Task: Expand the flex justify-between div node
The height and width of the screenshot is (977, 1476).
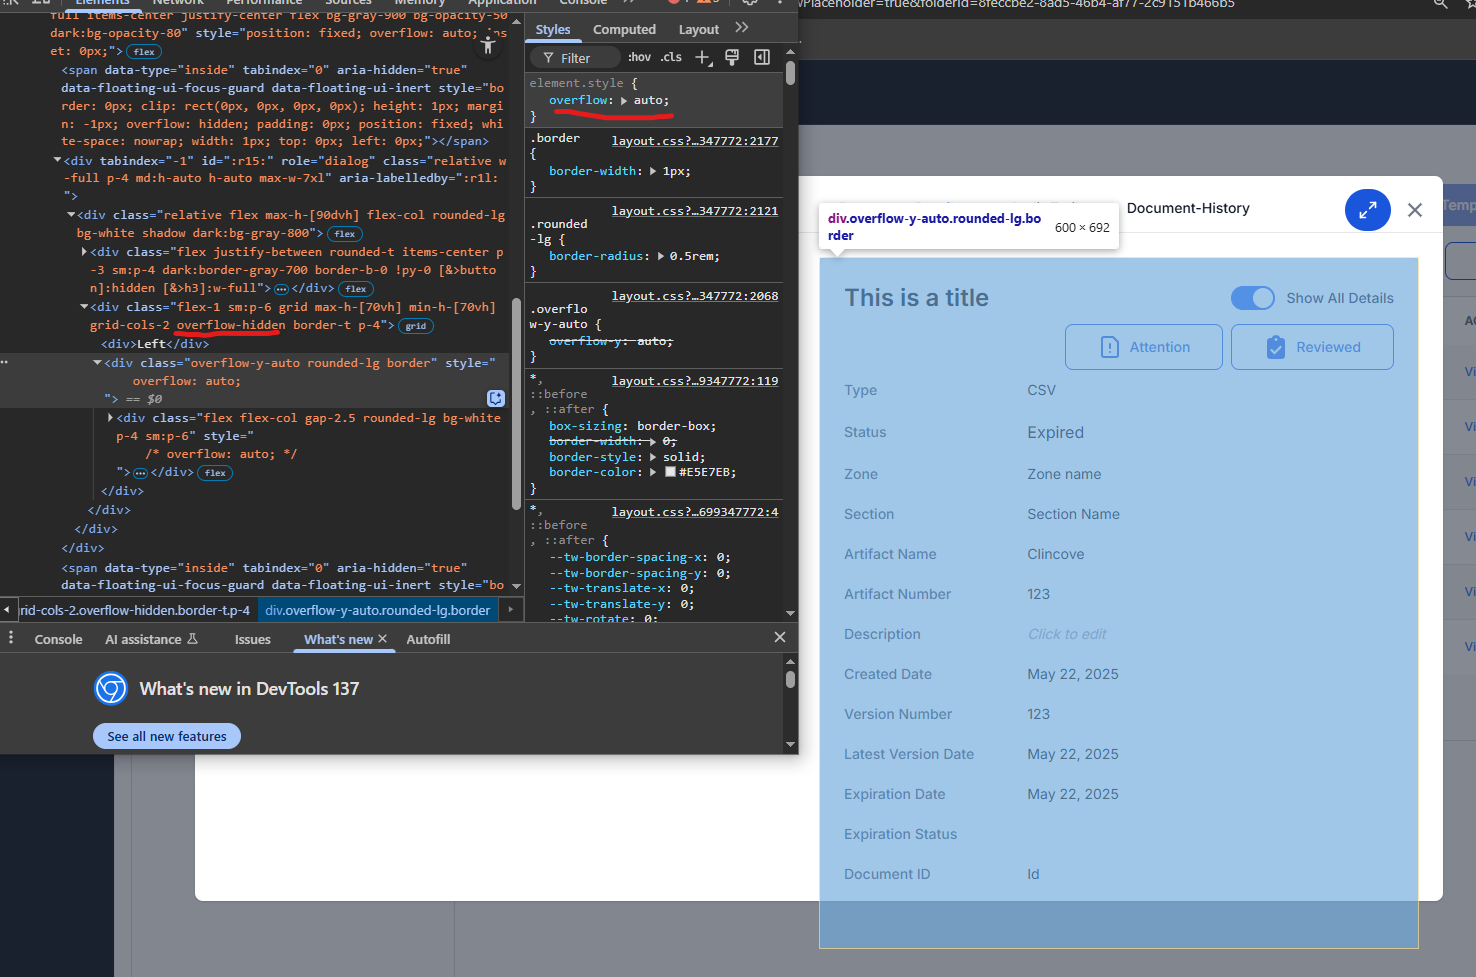Action: tap(84, 252)
